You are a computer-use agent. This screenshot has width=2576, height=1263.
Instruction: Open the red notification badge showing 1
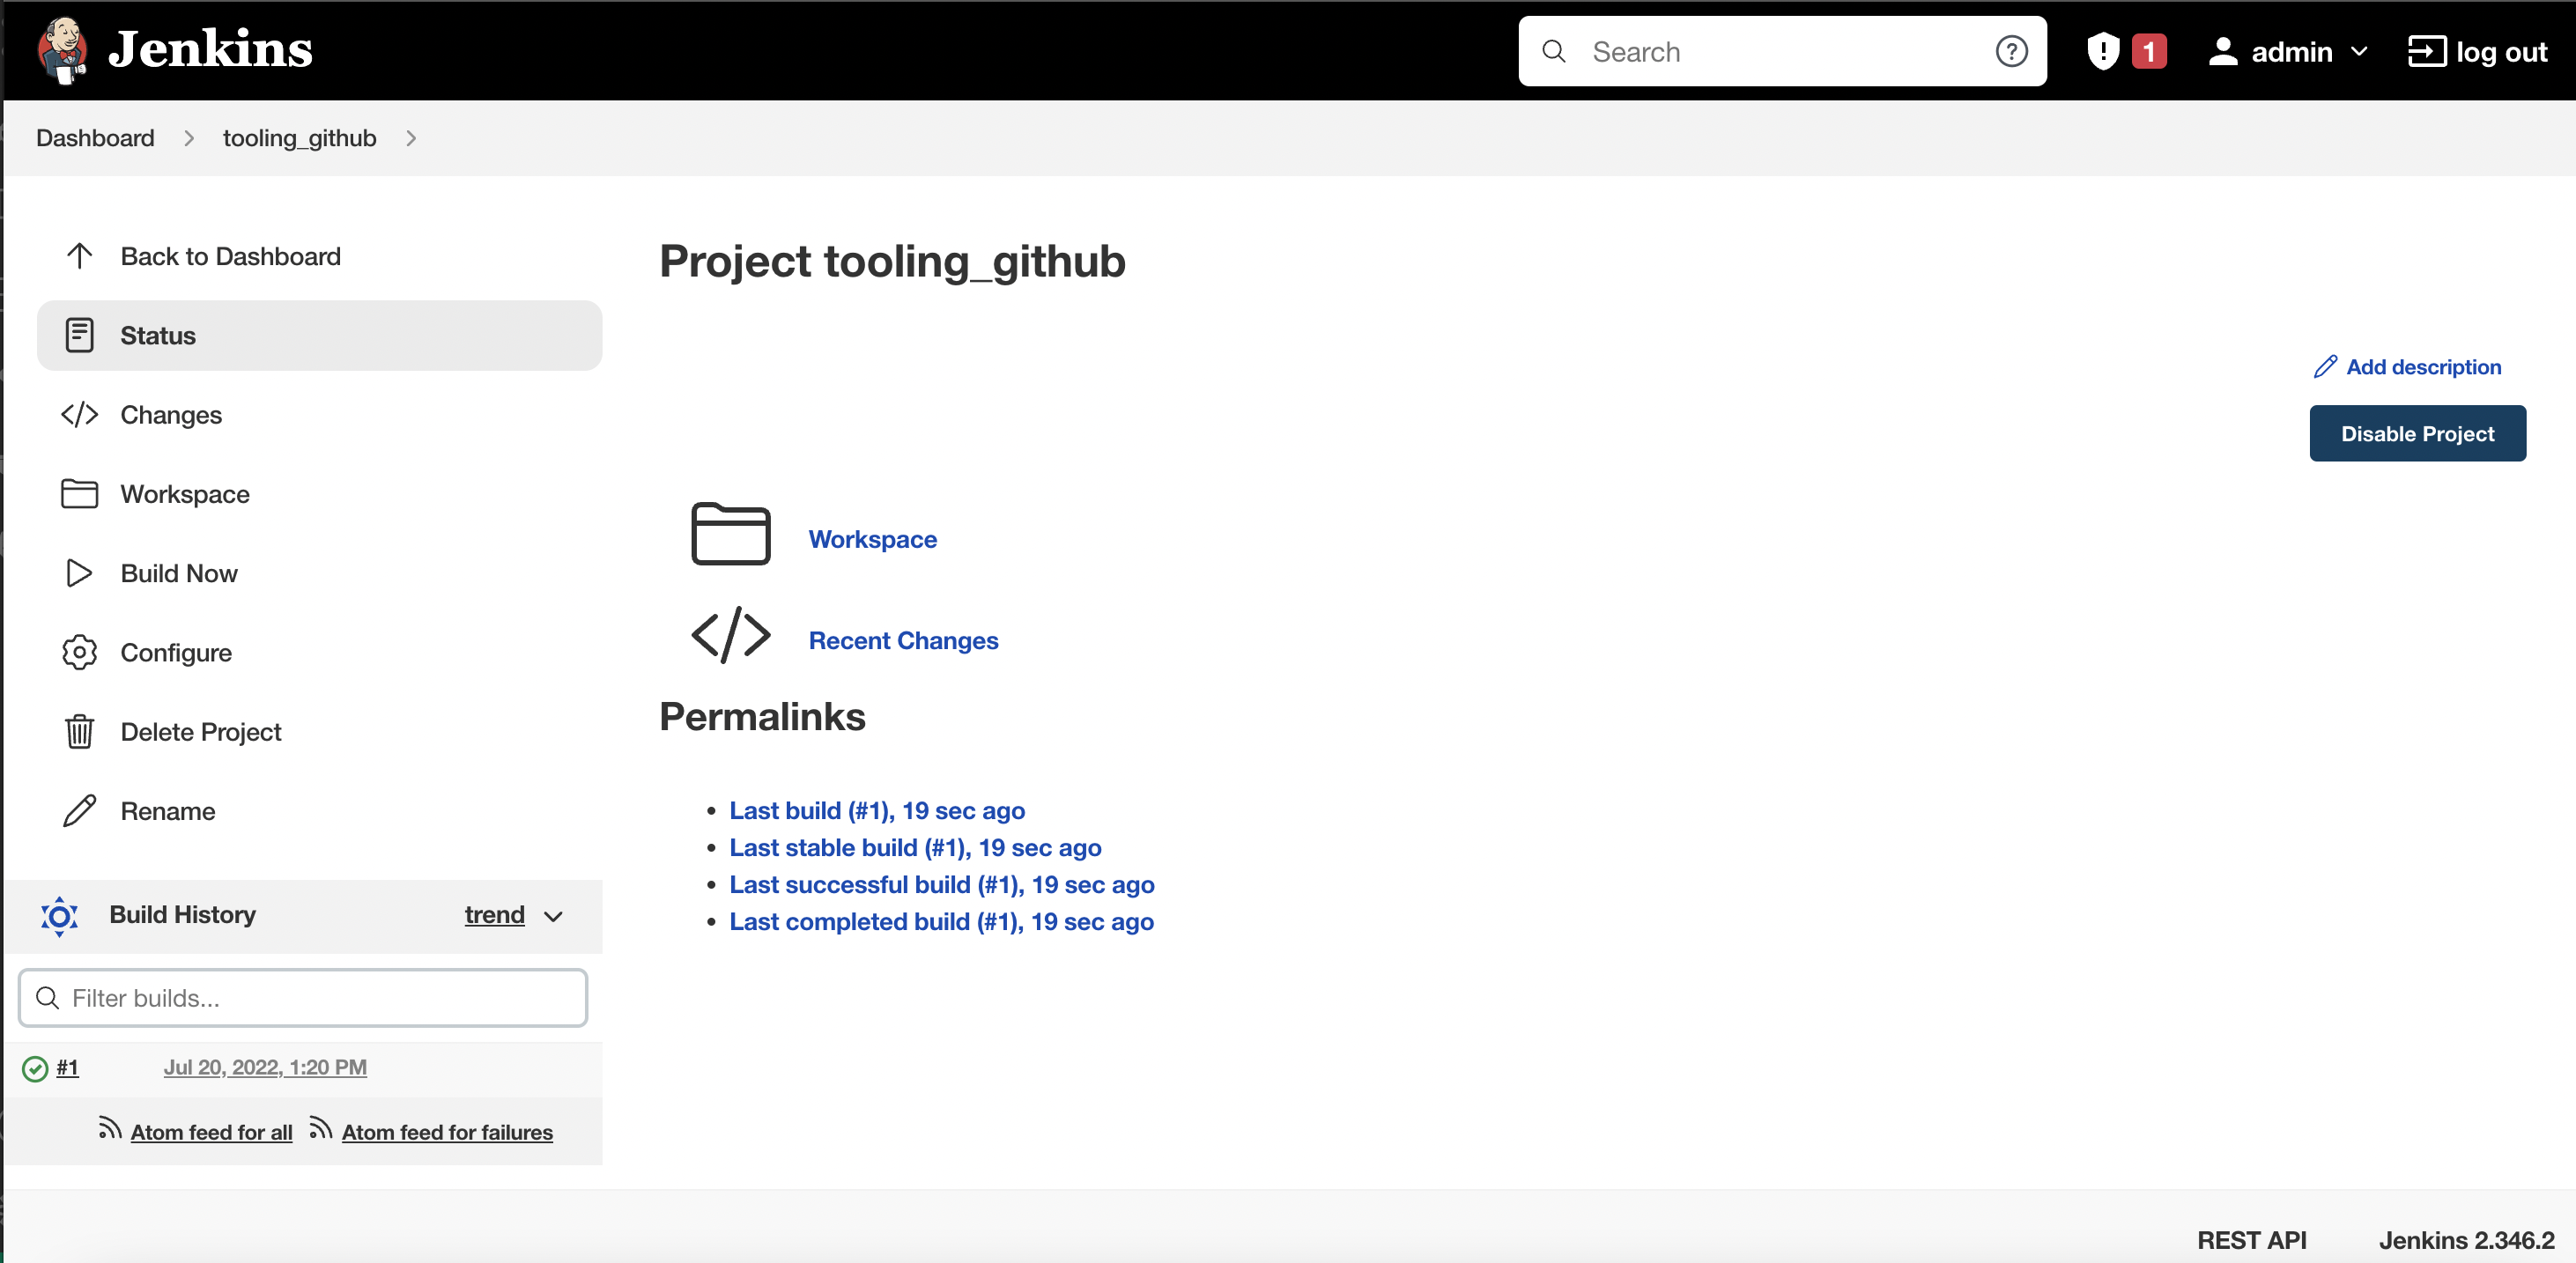coord(2148,51)
